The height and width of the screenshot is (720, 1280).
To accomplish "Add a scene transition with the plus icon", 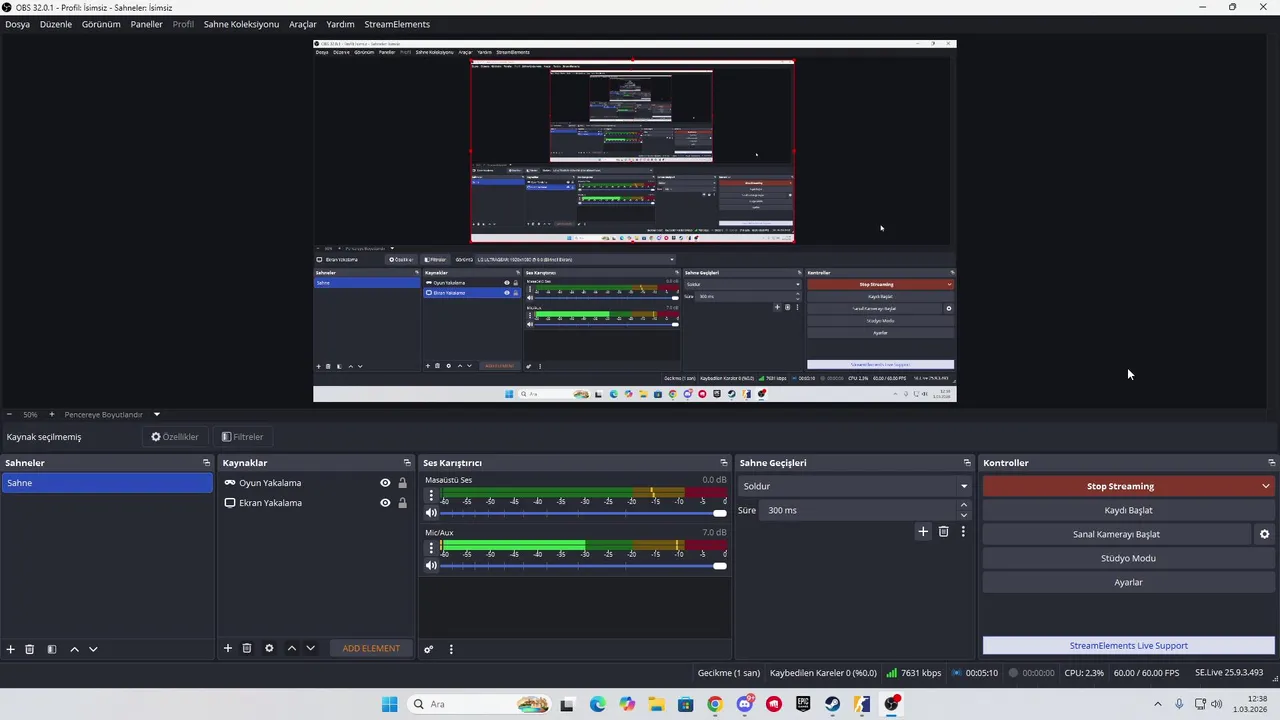I will point(923,531).
